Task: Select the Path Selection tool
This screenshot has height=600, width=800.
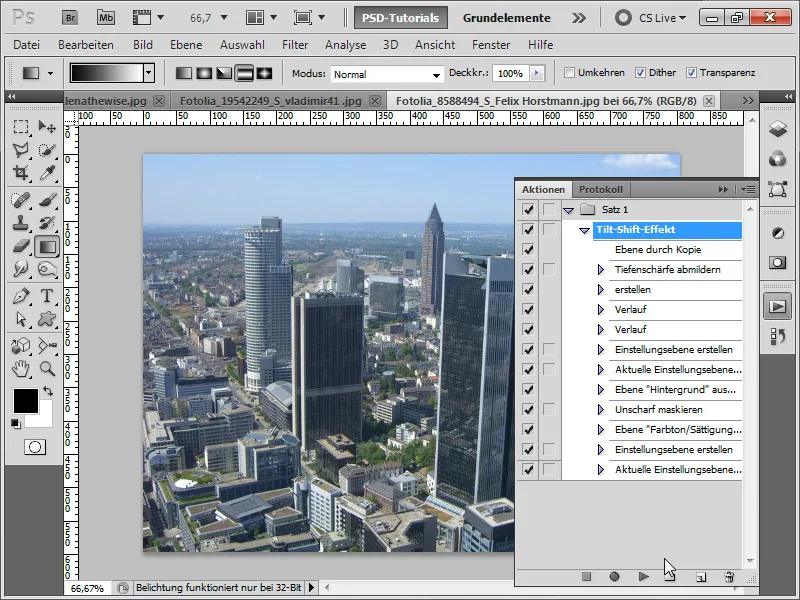Action: [21, 319]
